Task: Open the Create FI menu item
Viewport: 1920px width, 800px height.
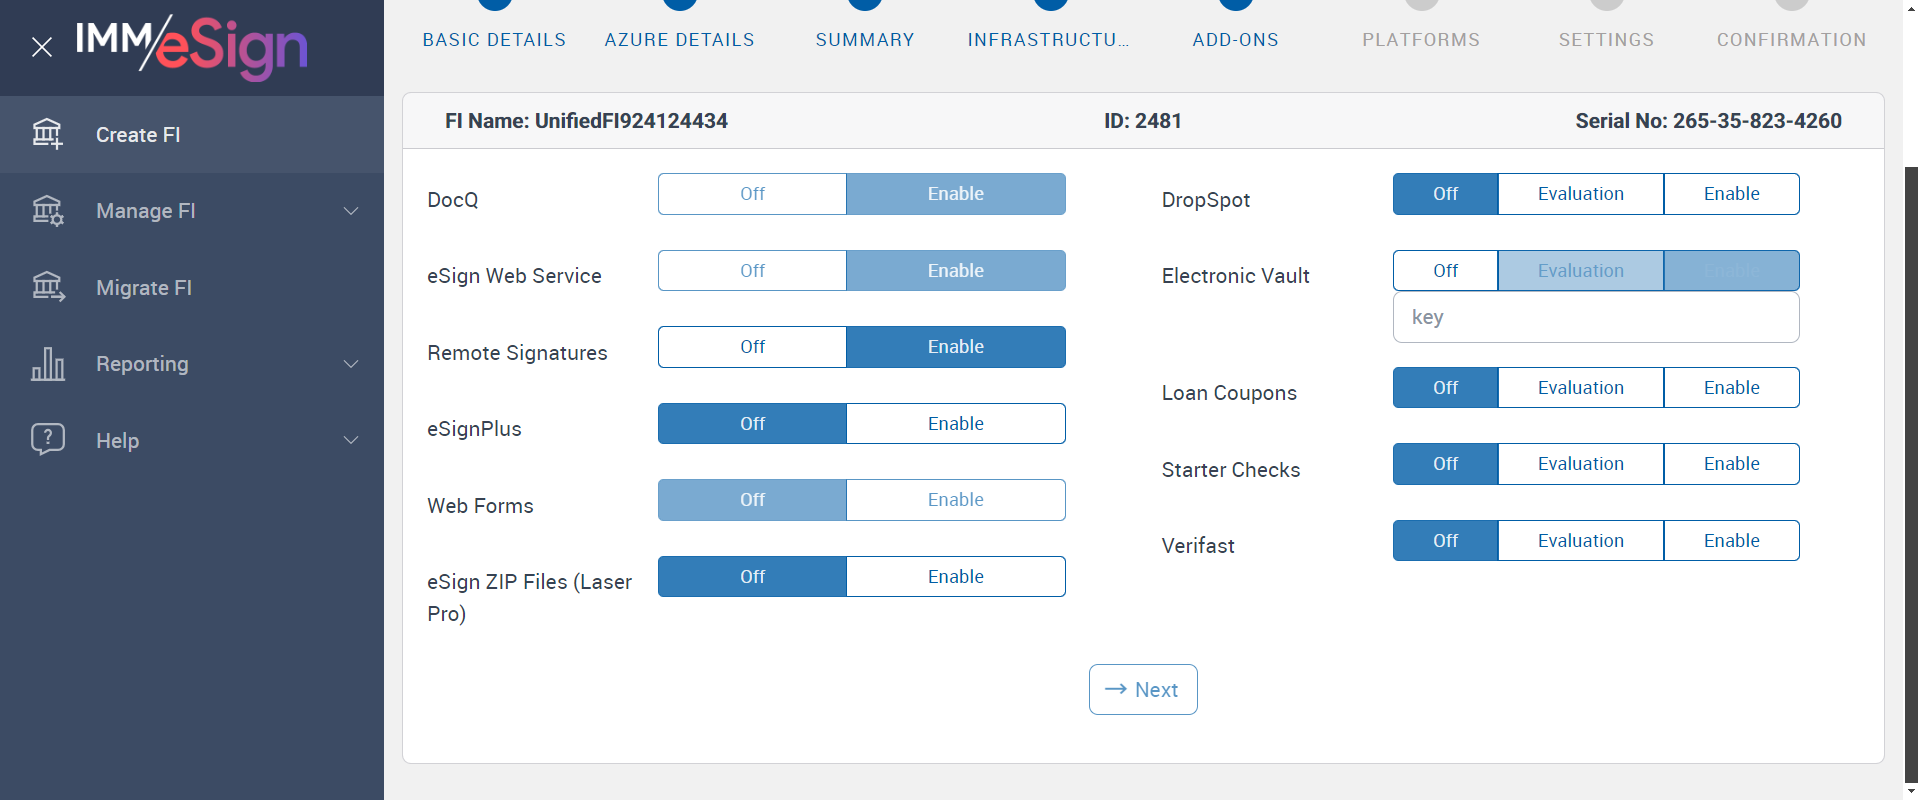Action: point(192,134)
